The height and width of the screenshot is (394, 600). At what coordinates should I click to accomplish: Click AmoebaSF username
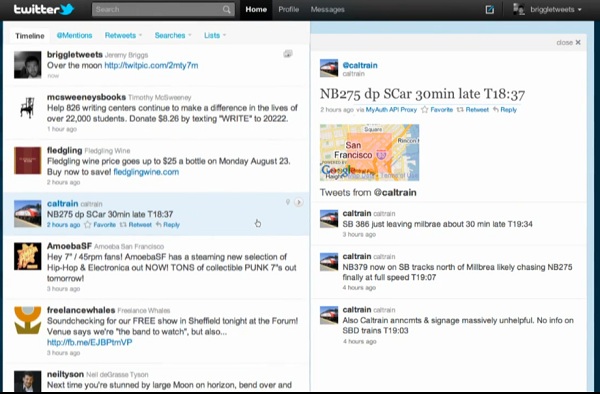[x=69, y=246]
